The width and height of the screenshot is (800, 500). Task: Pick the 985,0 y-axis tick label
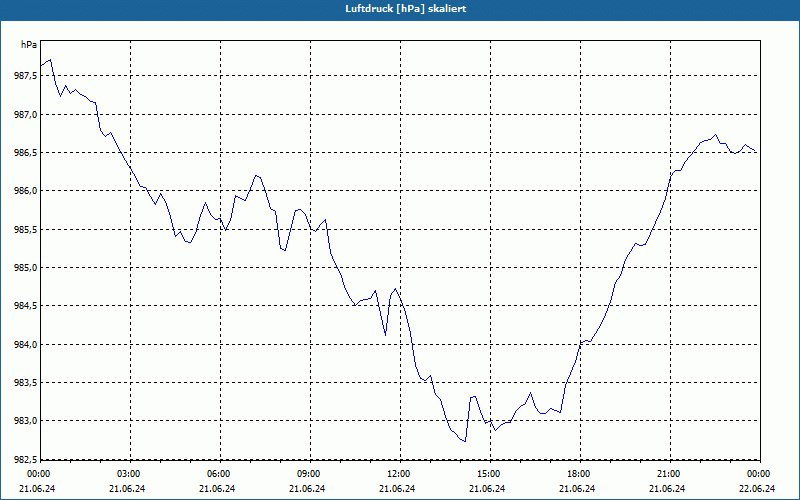click(25, 268)
